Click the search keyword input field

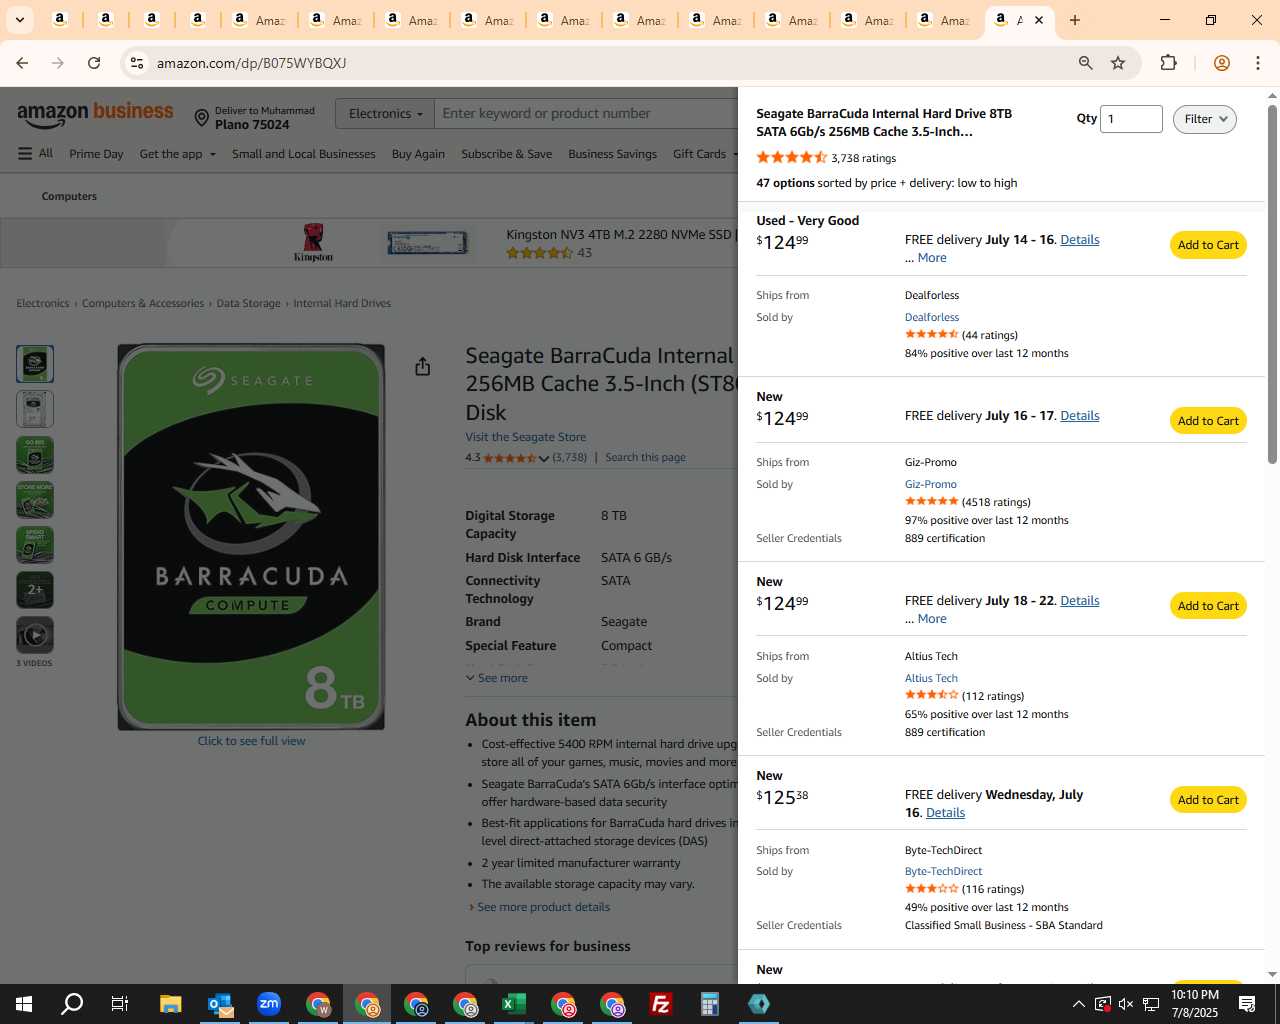point(586,114)
